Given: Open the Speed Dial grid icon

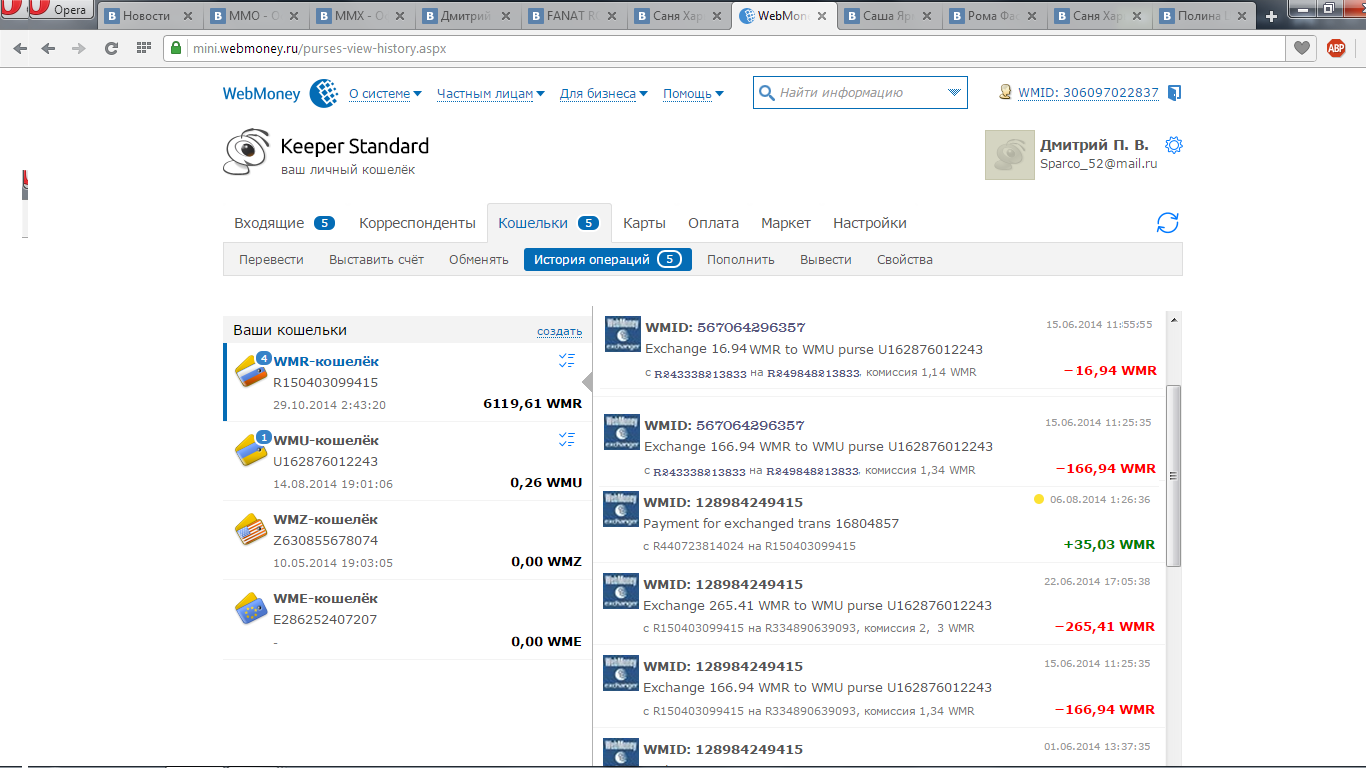Looking at the screenshot, I should pyautogui.click(x=143, y=48).
